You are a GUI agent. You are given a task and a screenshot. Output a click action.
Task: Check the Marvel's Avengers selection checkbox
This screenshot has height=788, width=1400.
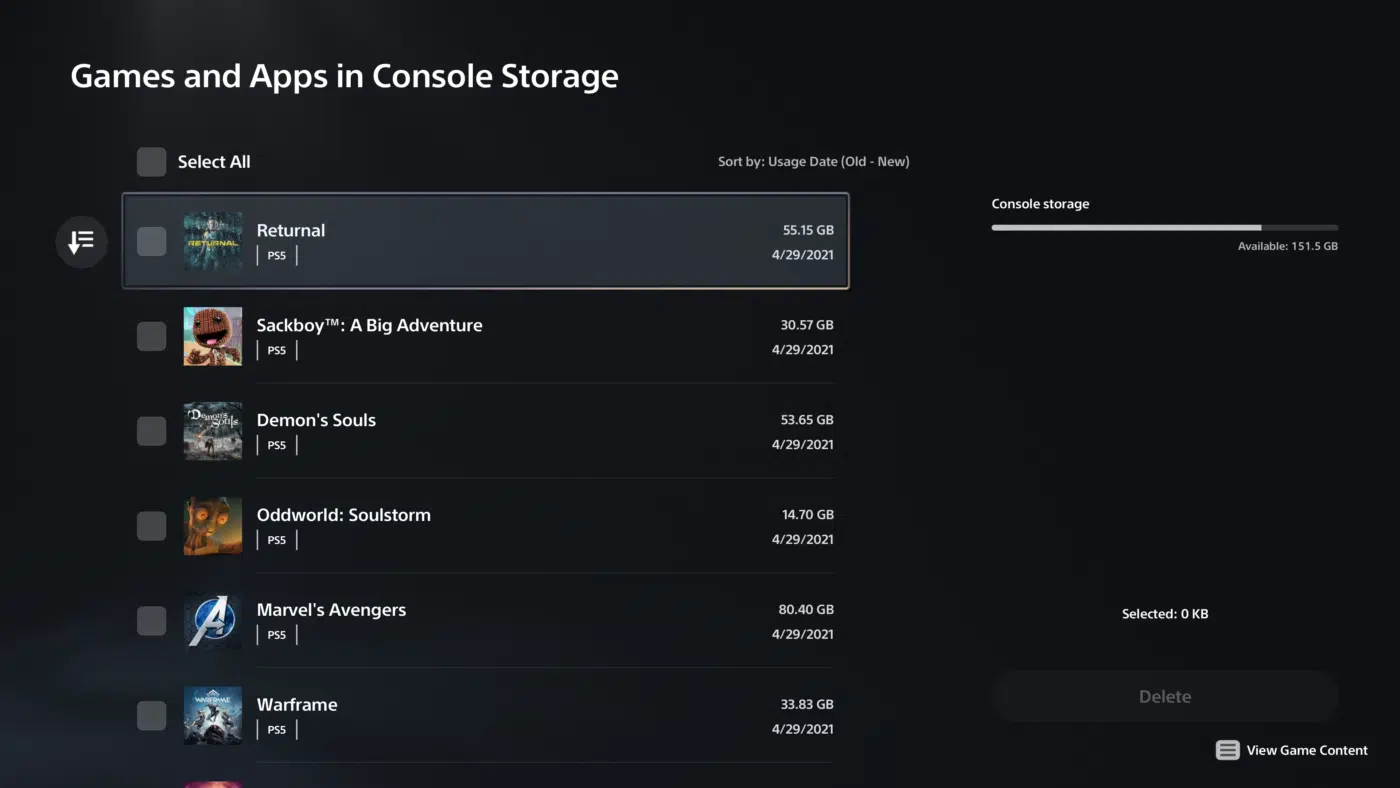click(151, 620)
